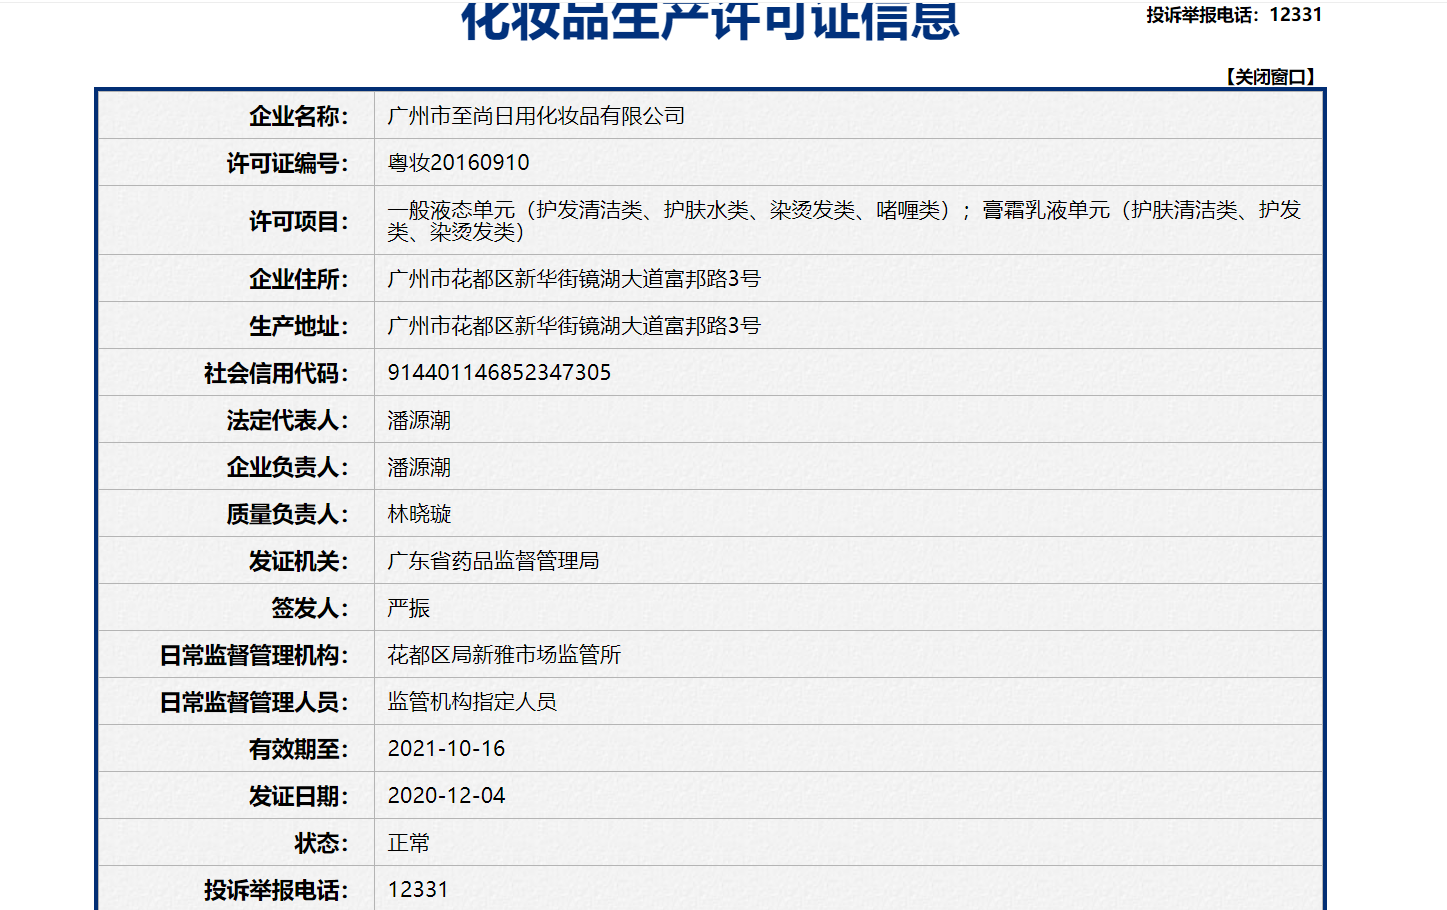Select 监管机构指定人员 value
Image resolution: width=1447 pixels, height=910 pixels.
coord(472,702)
